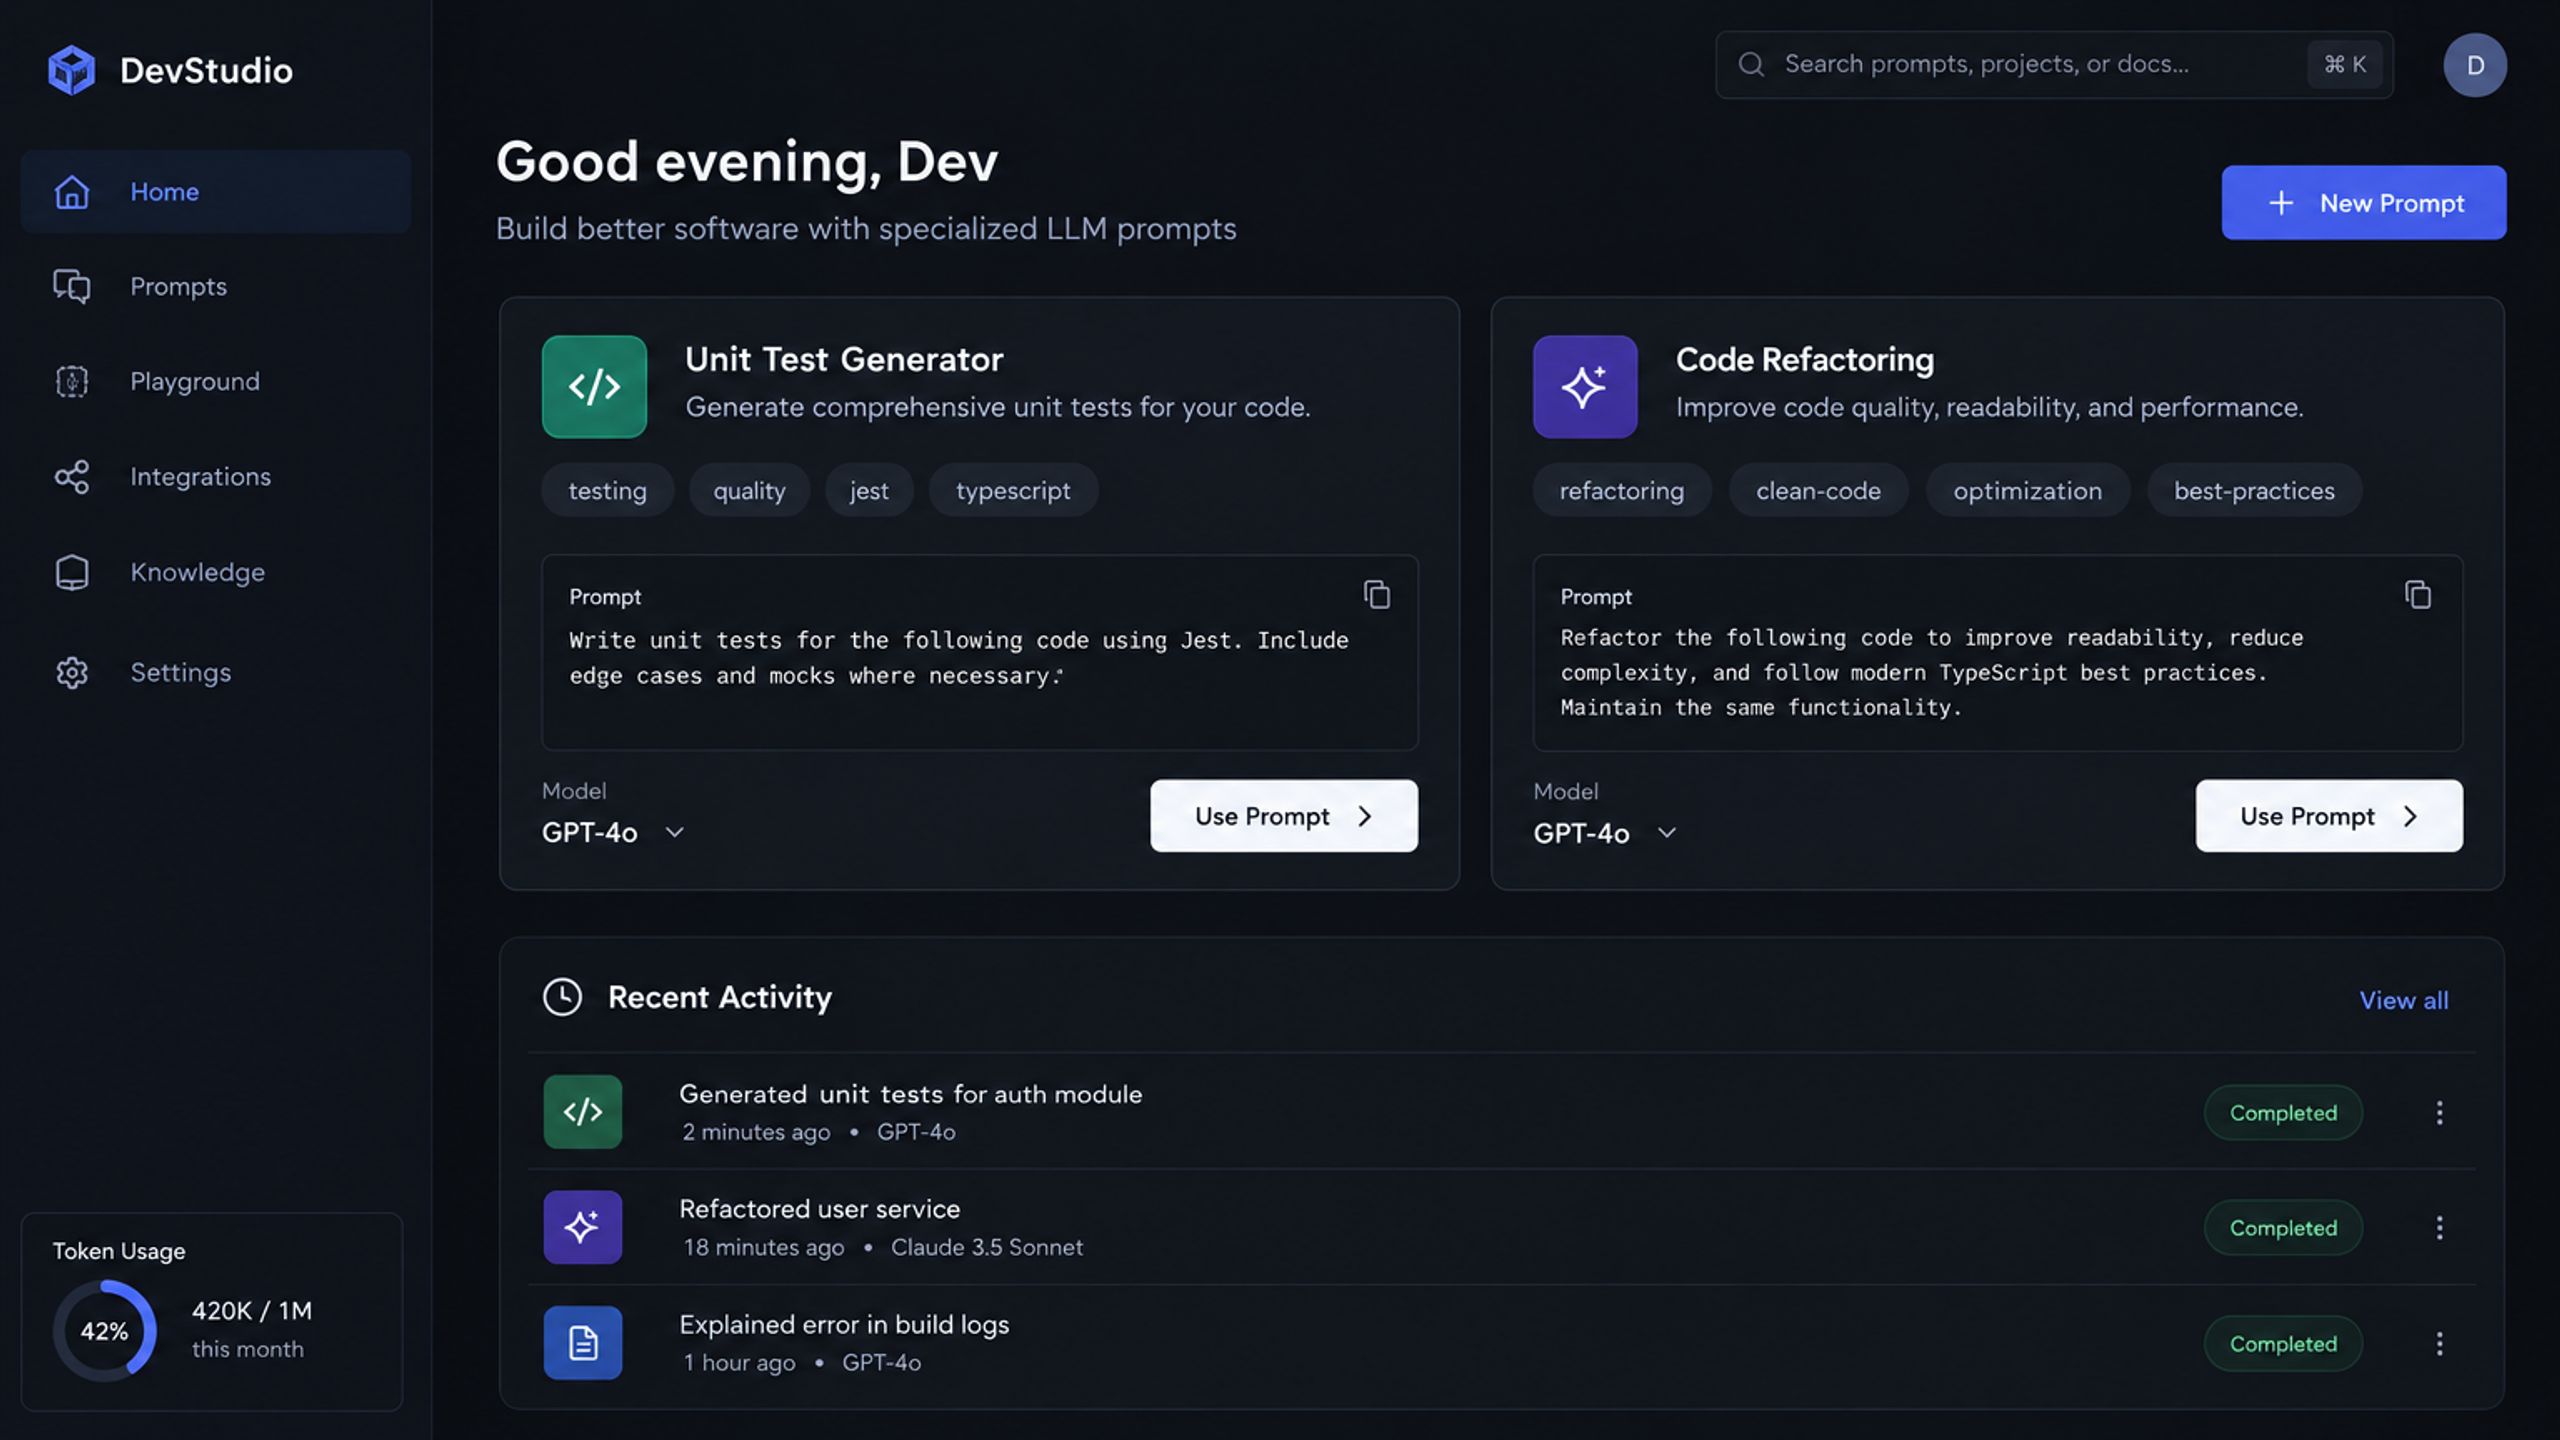The image size is (2560, 1440).
Task: Select the testing tag
Action: click(x=608, y=491)
